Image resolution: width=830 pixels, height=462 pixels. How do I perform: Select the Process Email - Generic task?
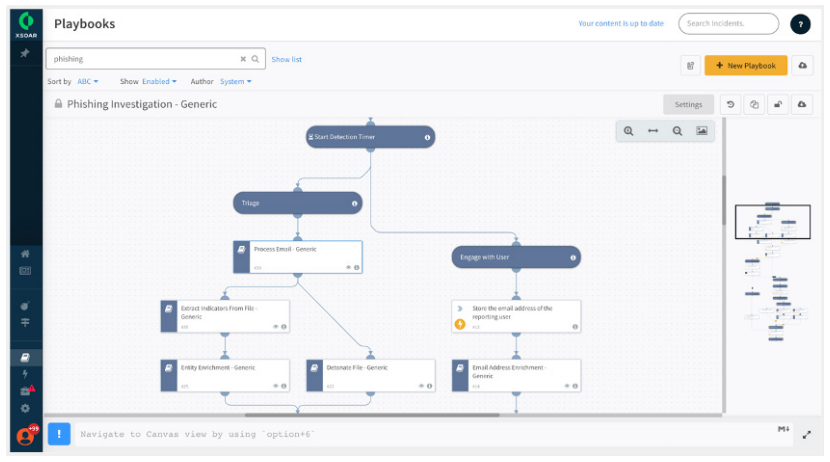pyautogui.click(x=297, y=257)
